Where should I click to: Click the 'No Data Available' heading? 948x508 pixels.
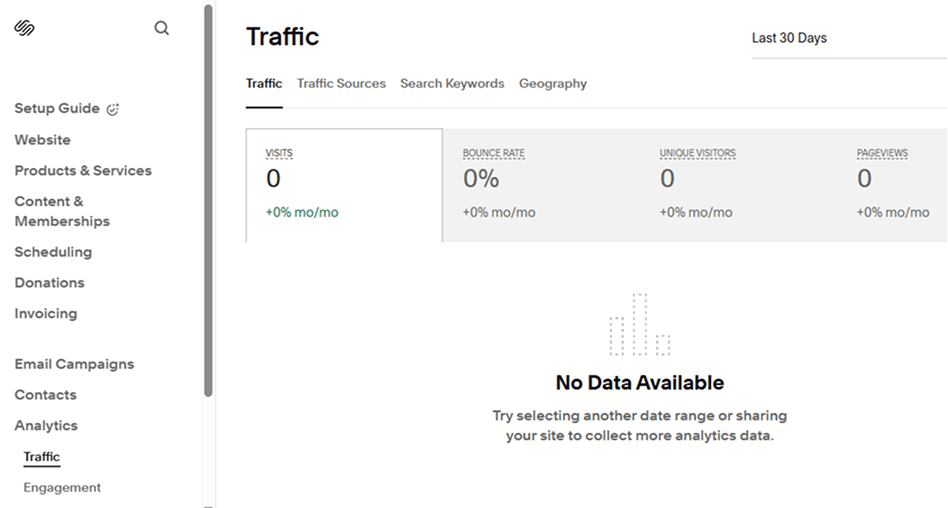640,383
